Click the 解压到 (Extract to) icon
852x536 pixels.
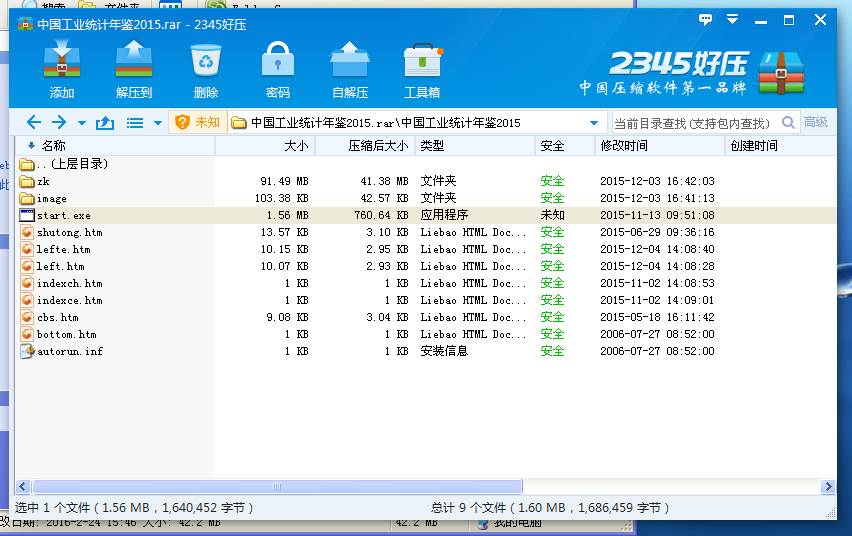click(134, 69)
